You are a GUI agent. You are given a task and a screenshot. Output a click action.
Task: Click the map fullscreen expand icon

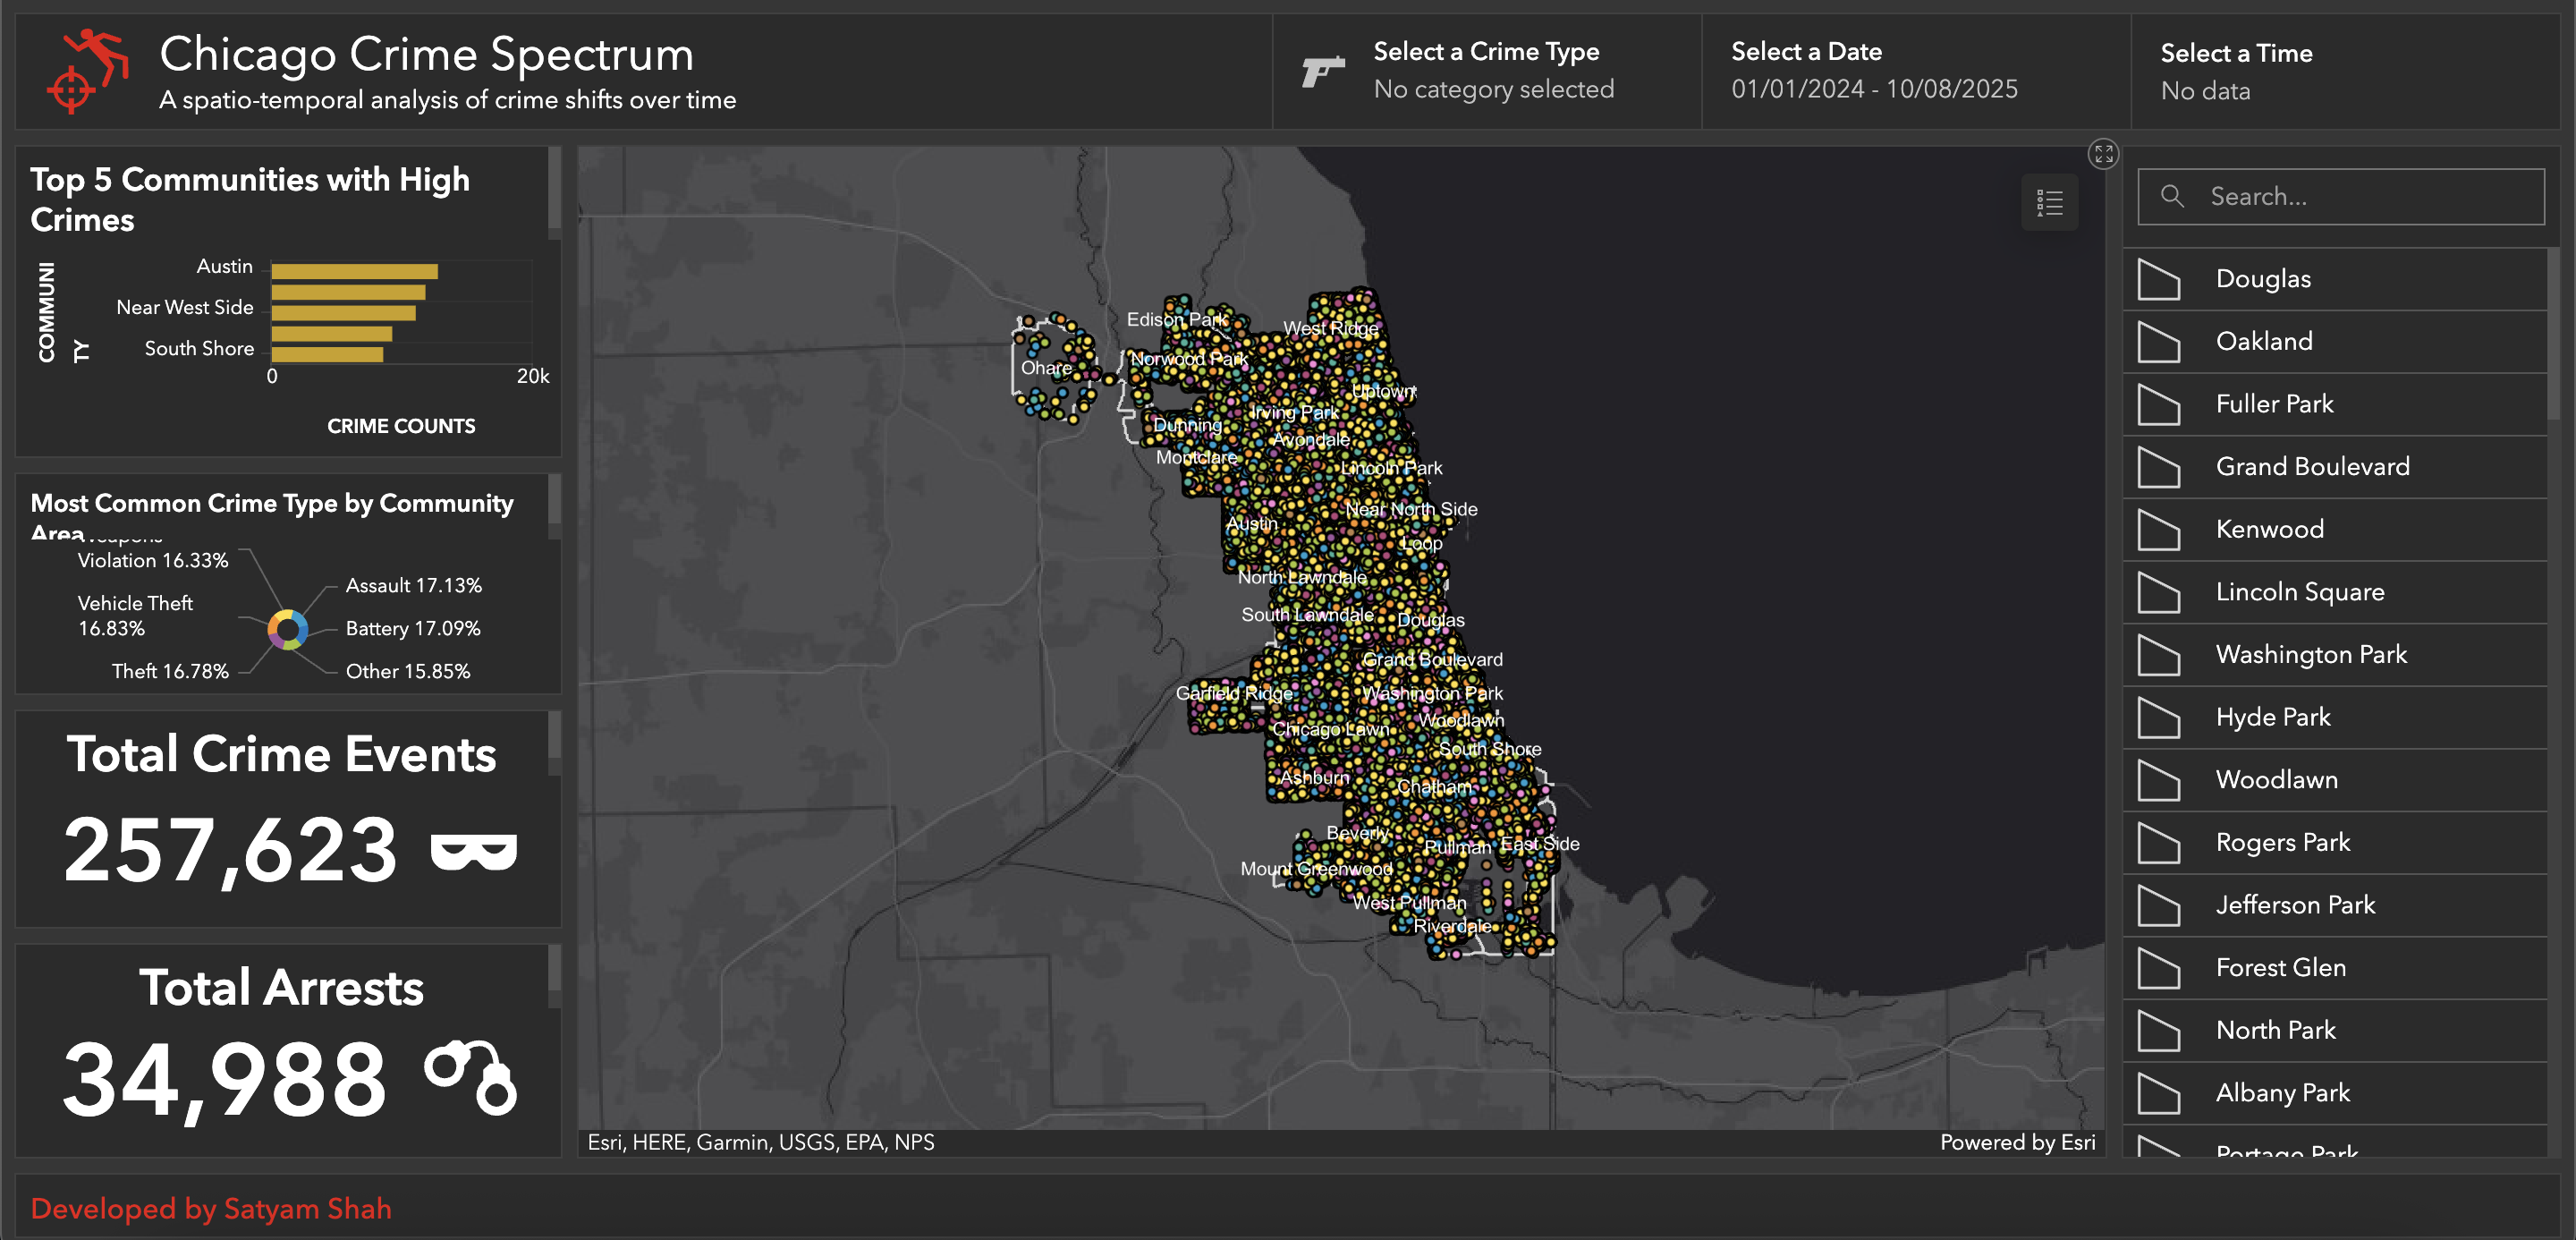2103,154
